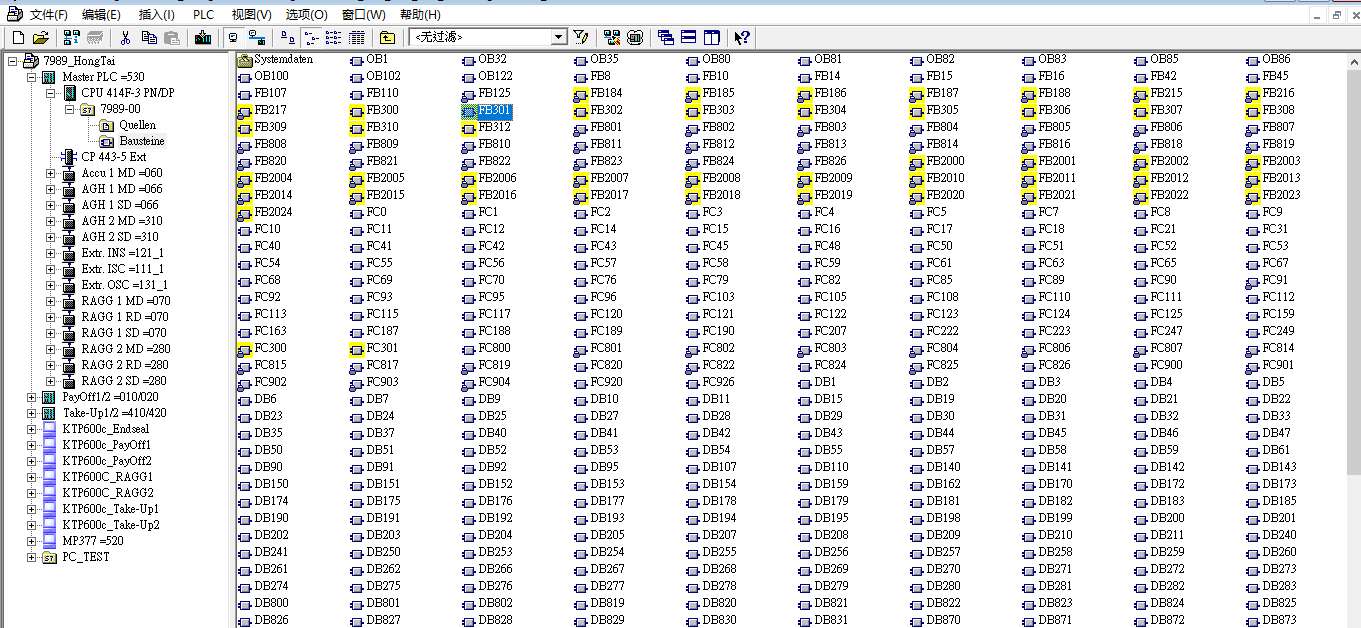Select the KTP600c_Endseal tree item

pyautogui.click(x=106, y=429)
